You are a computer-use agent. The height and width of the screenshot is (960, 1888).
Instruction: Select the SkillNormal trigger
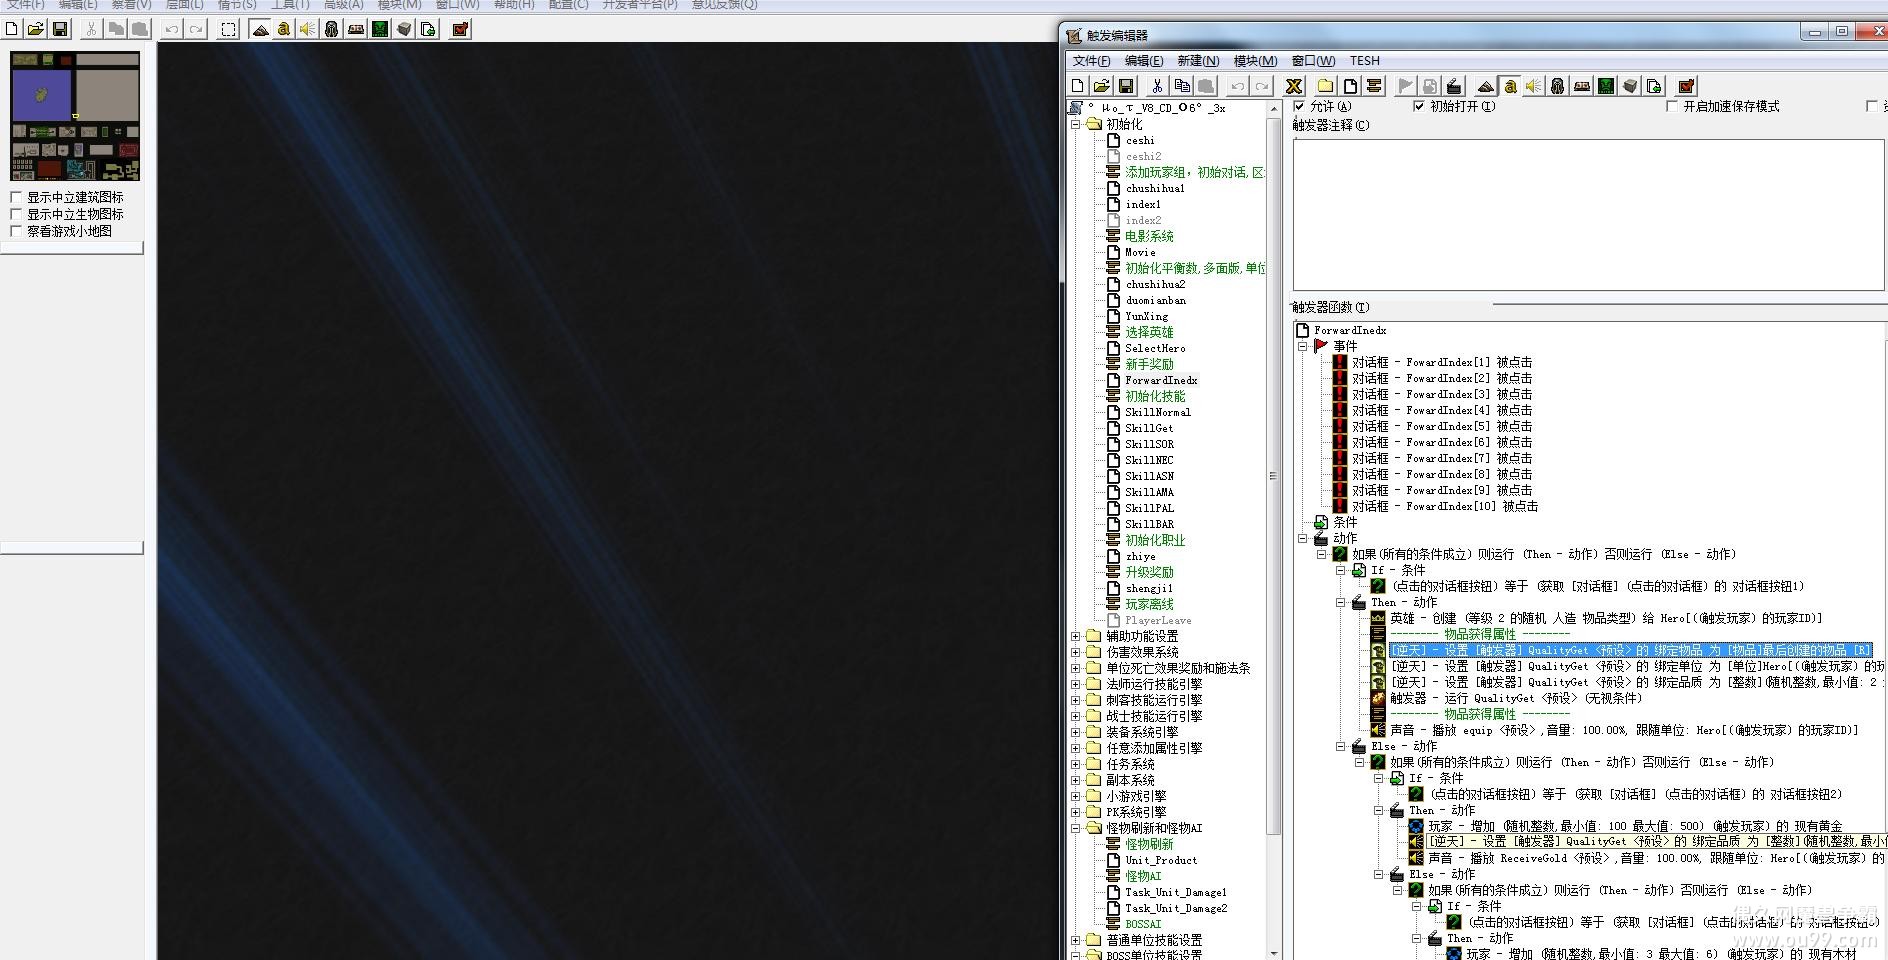1158,412
